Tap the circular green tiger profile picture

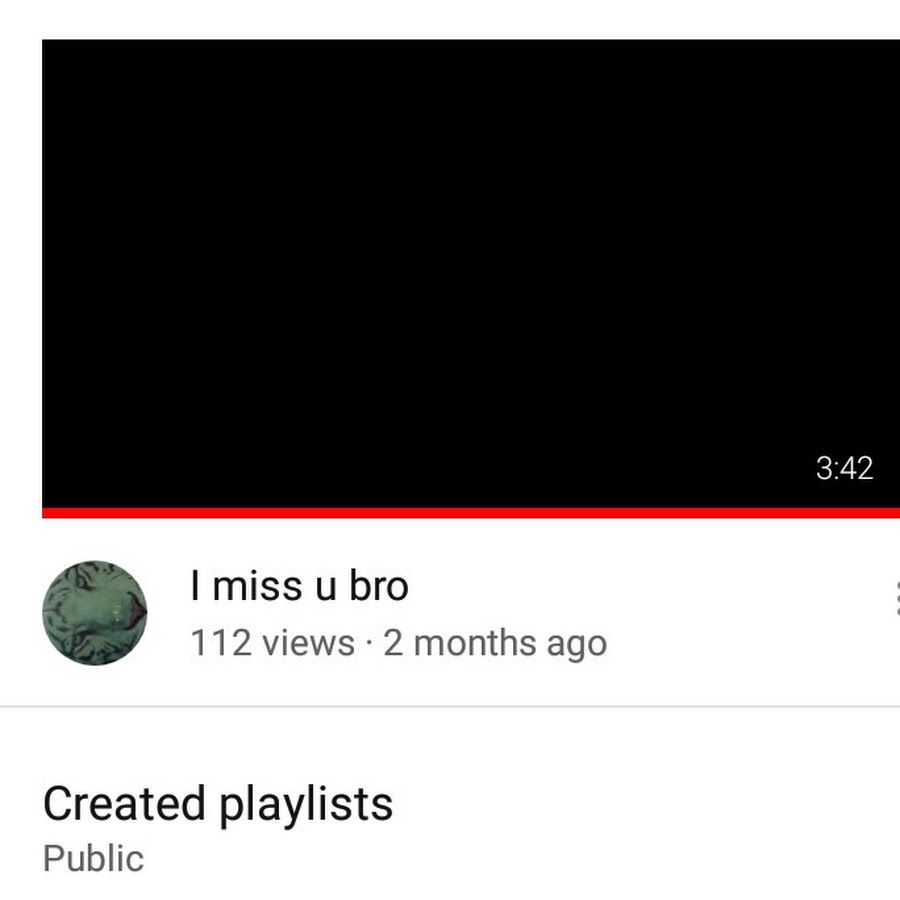(95, 613)
